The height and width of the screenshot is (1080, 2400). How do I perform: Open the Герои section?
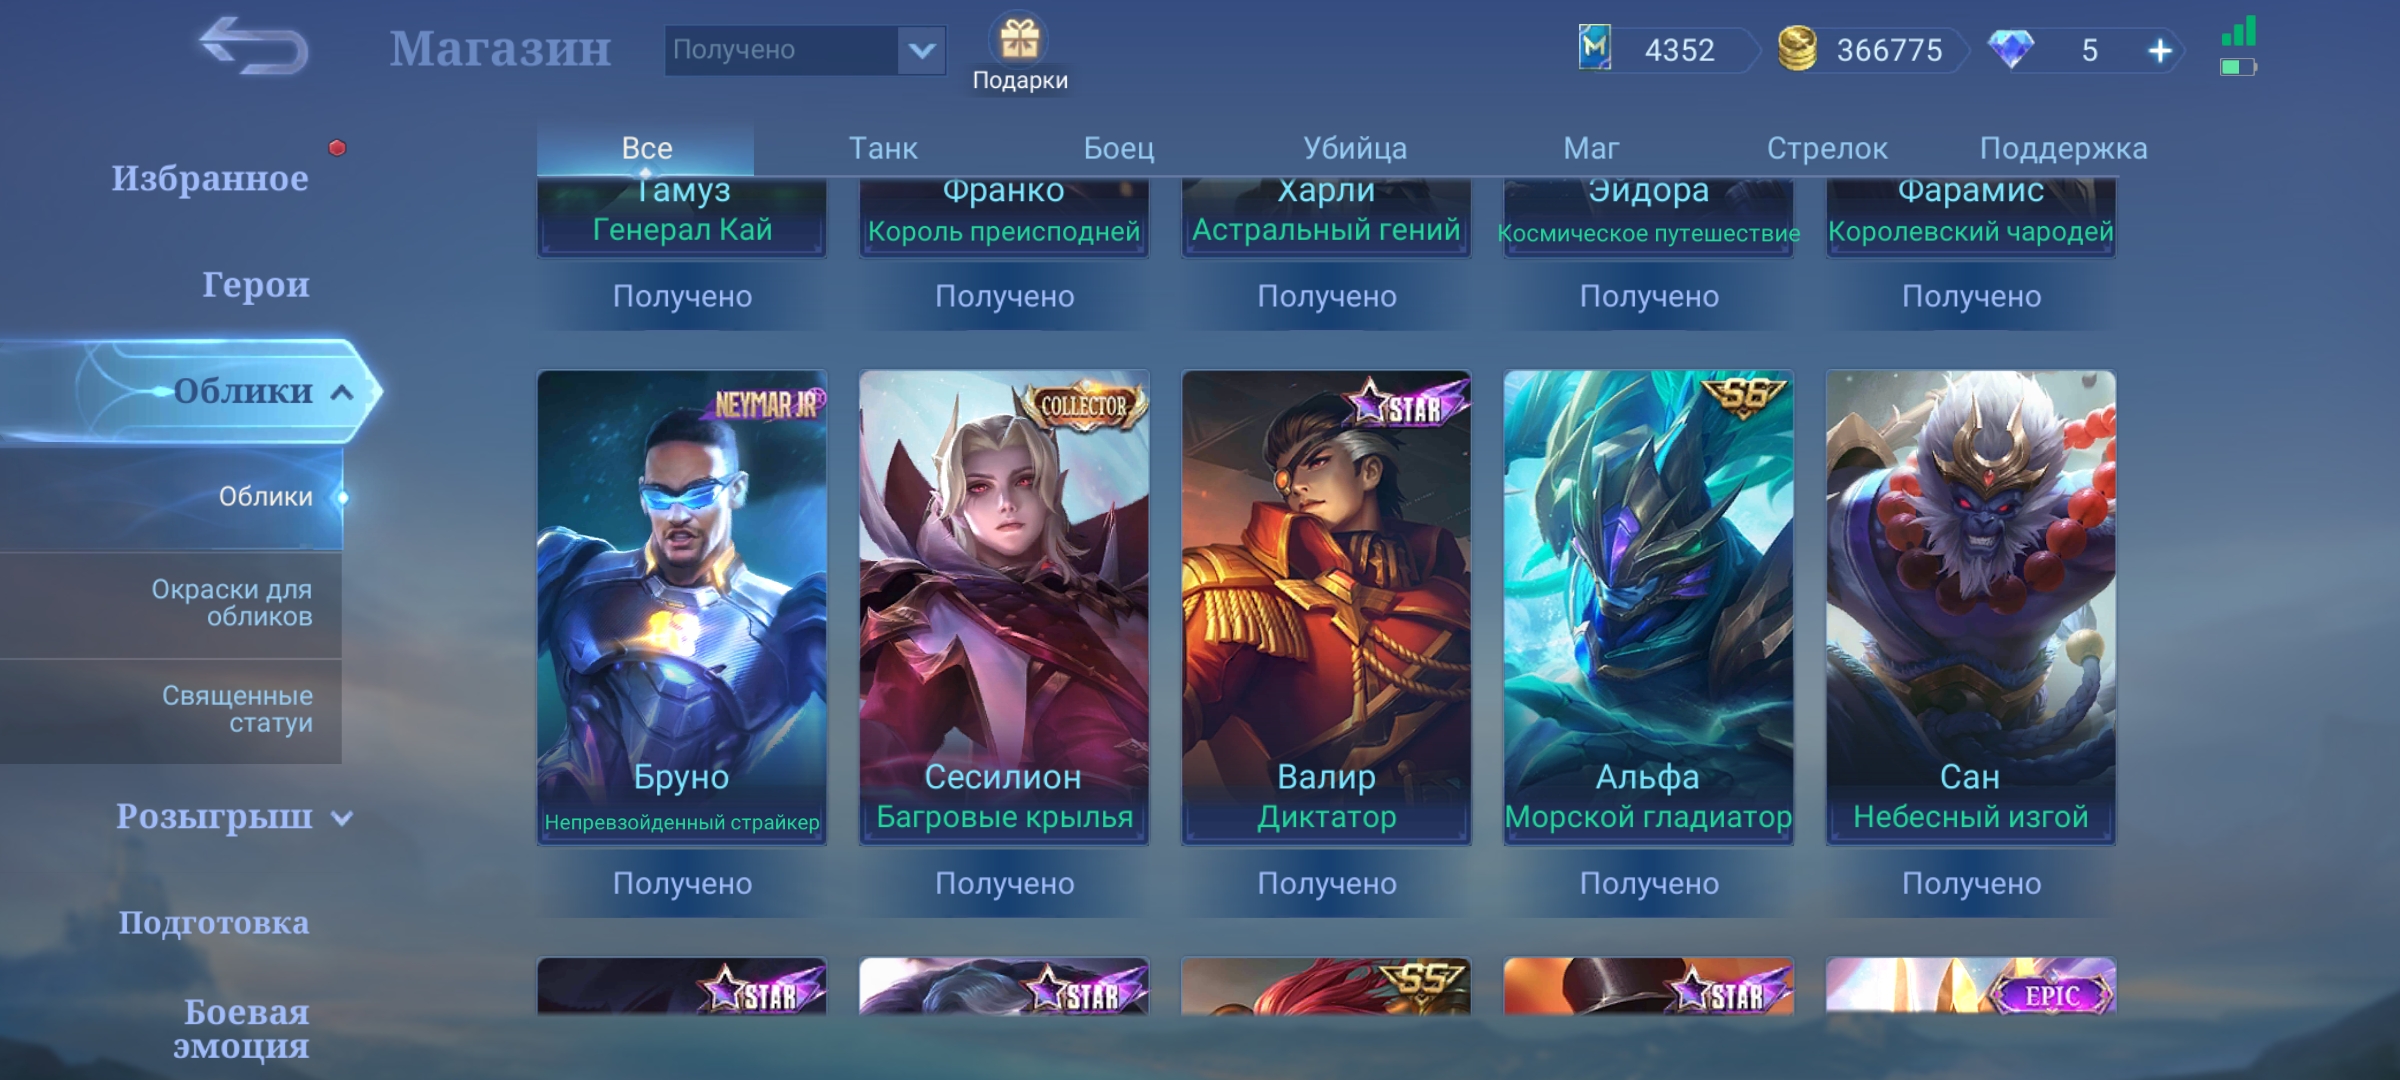click(256, 285)
